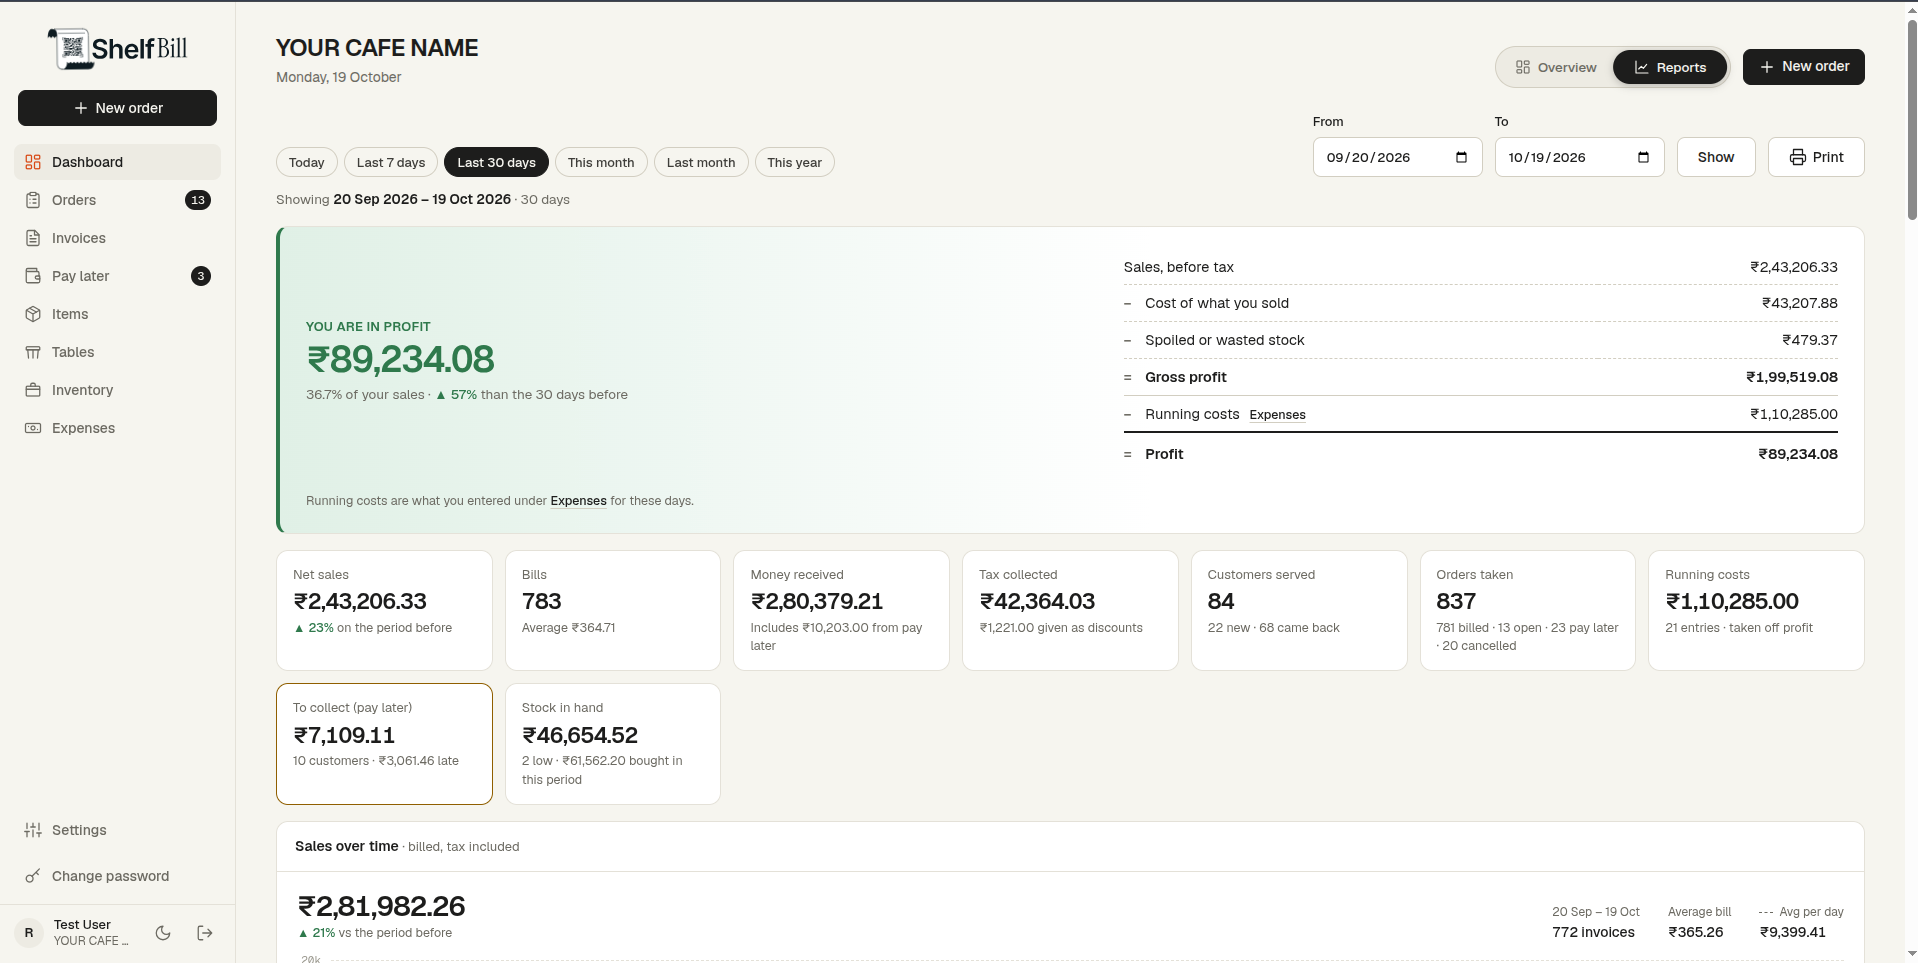Screen dimensions: 1918x963
Task: Click the Pay later count badge 3
Action: click(201, 276)
